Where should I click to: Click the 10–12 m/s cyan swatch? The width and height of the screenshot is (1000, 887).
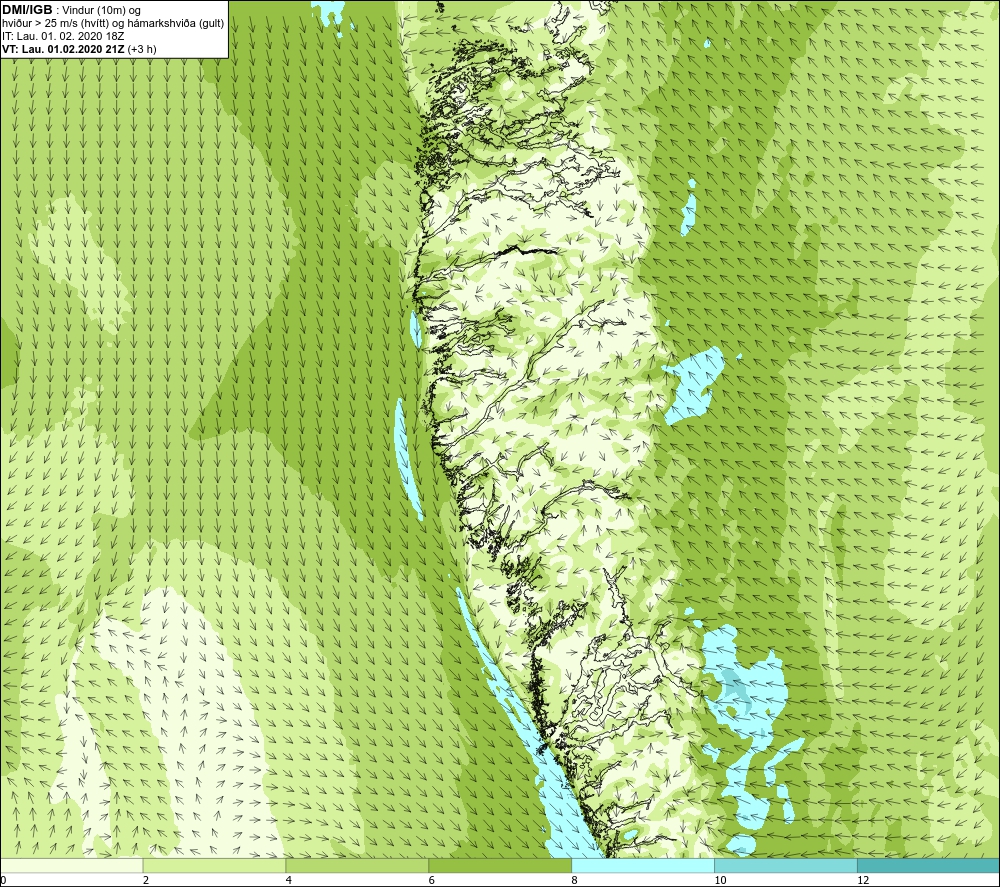[786, 865]
